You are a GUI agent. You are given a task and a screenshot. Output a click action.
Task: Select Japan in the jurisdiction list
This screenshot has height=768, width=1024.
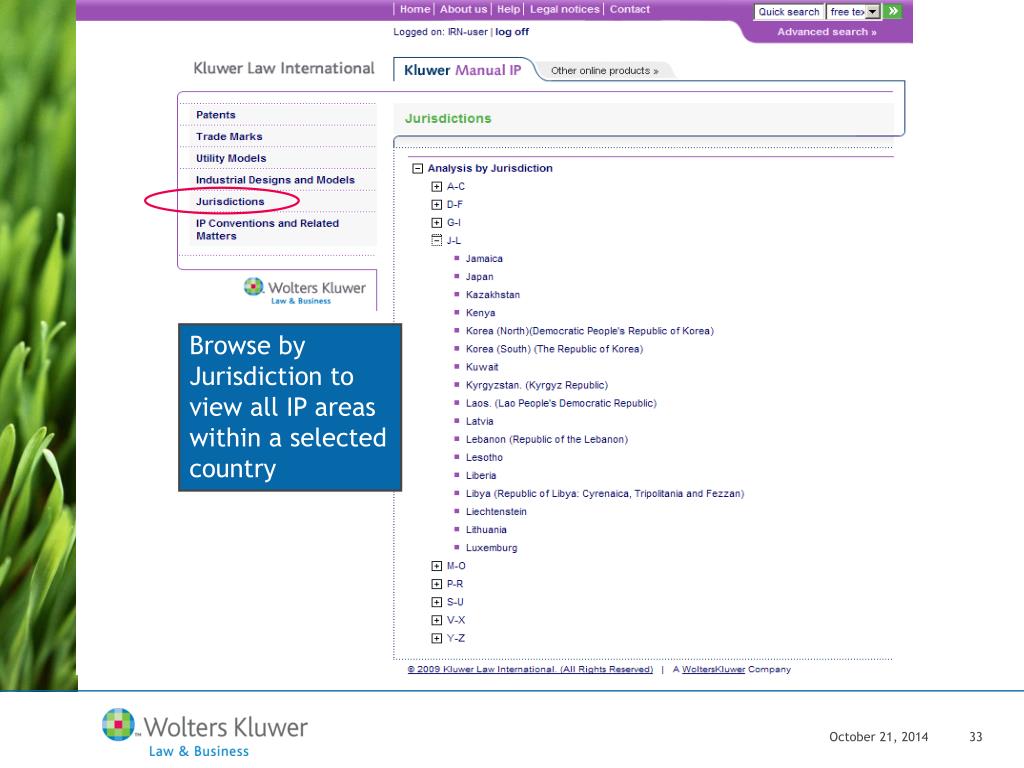pyautogui.click(x=479, y=277)
